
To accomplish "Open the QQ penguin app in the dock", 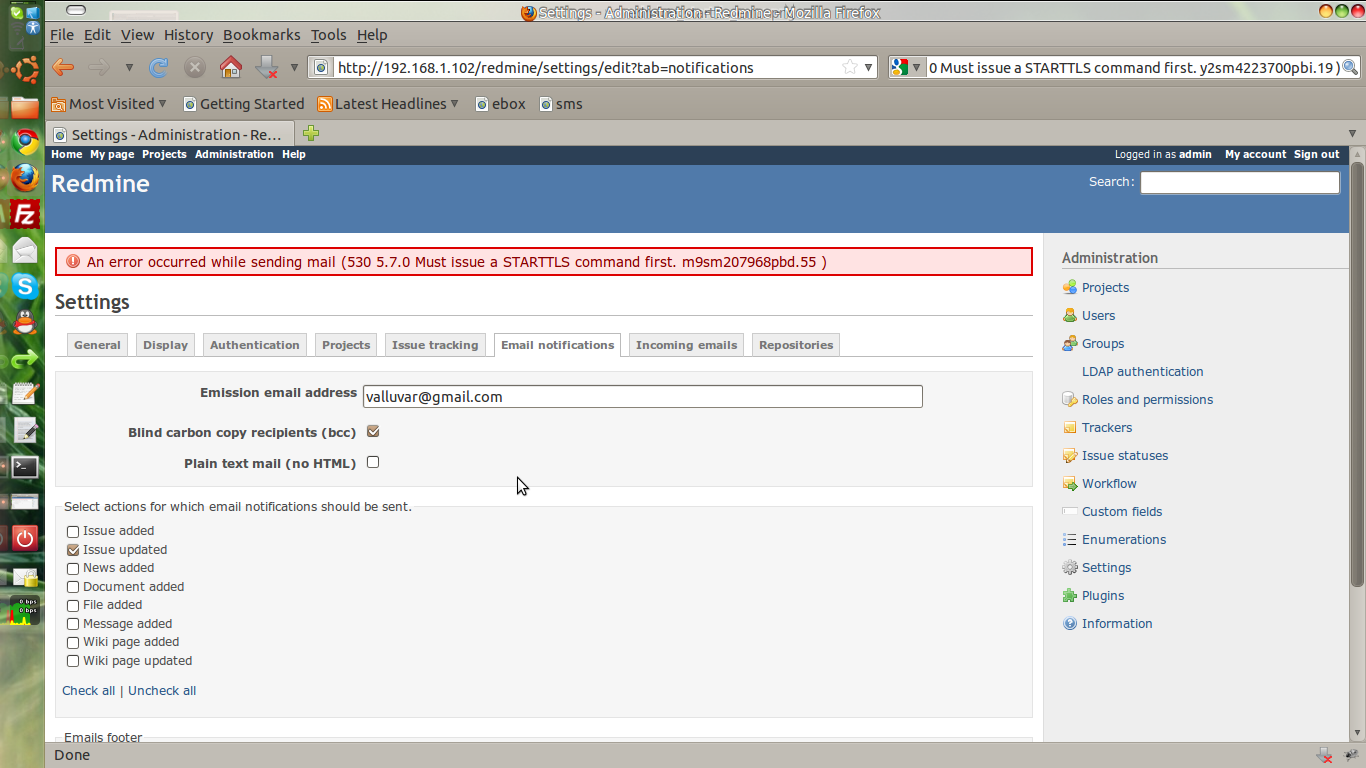I will click(x=25, y=322).
